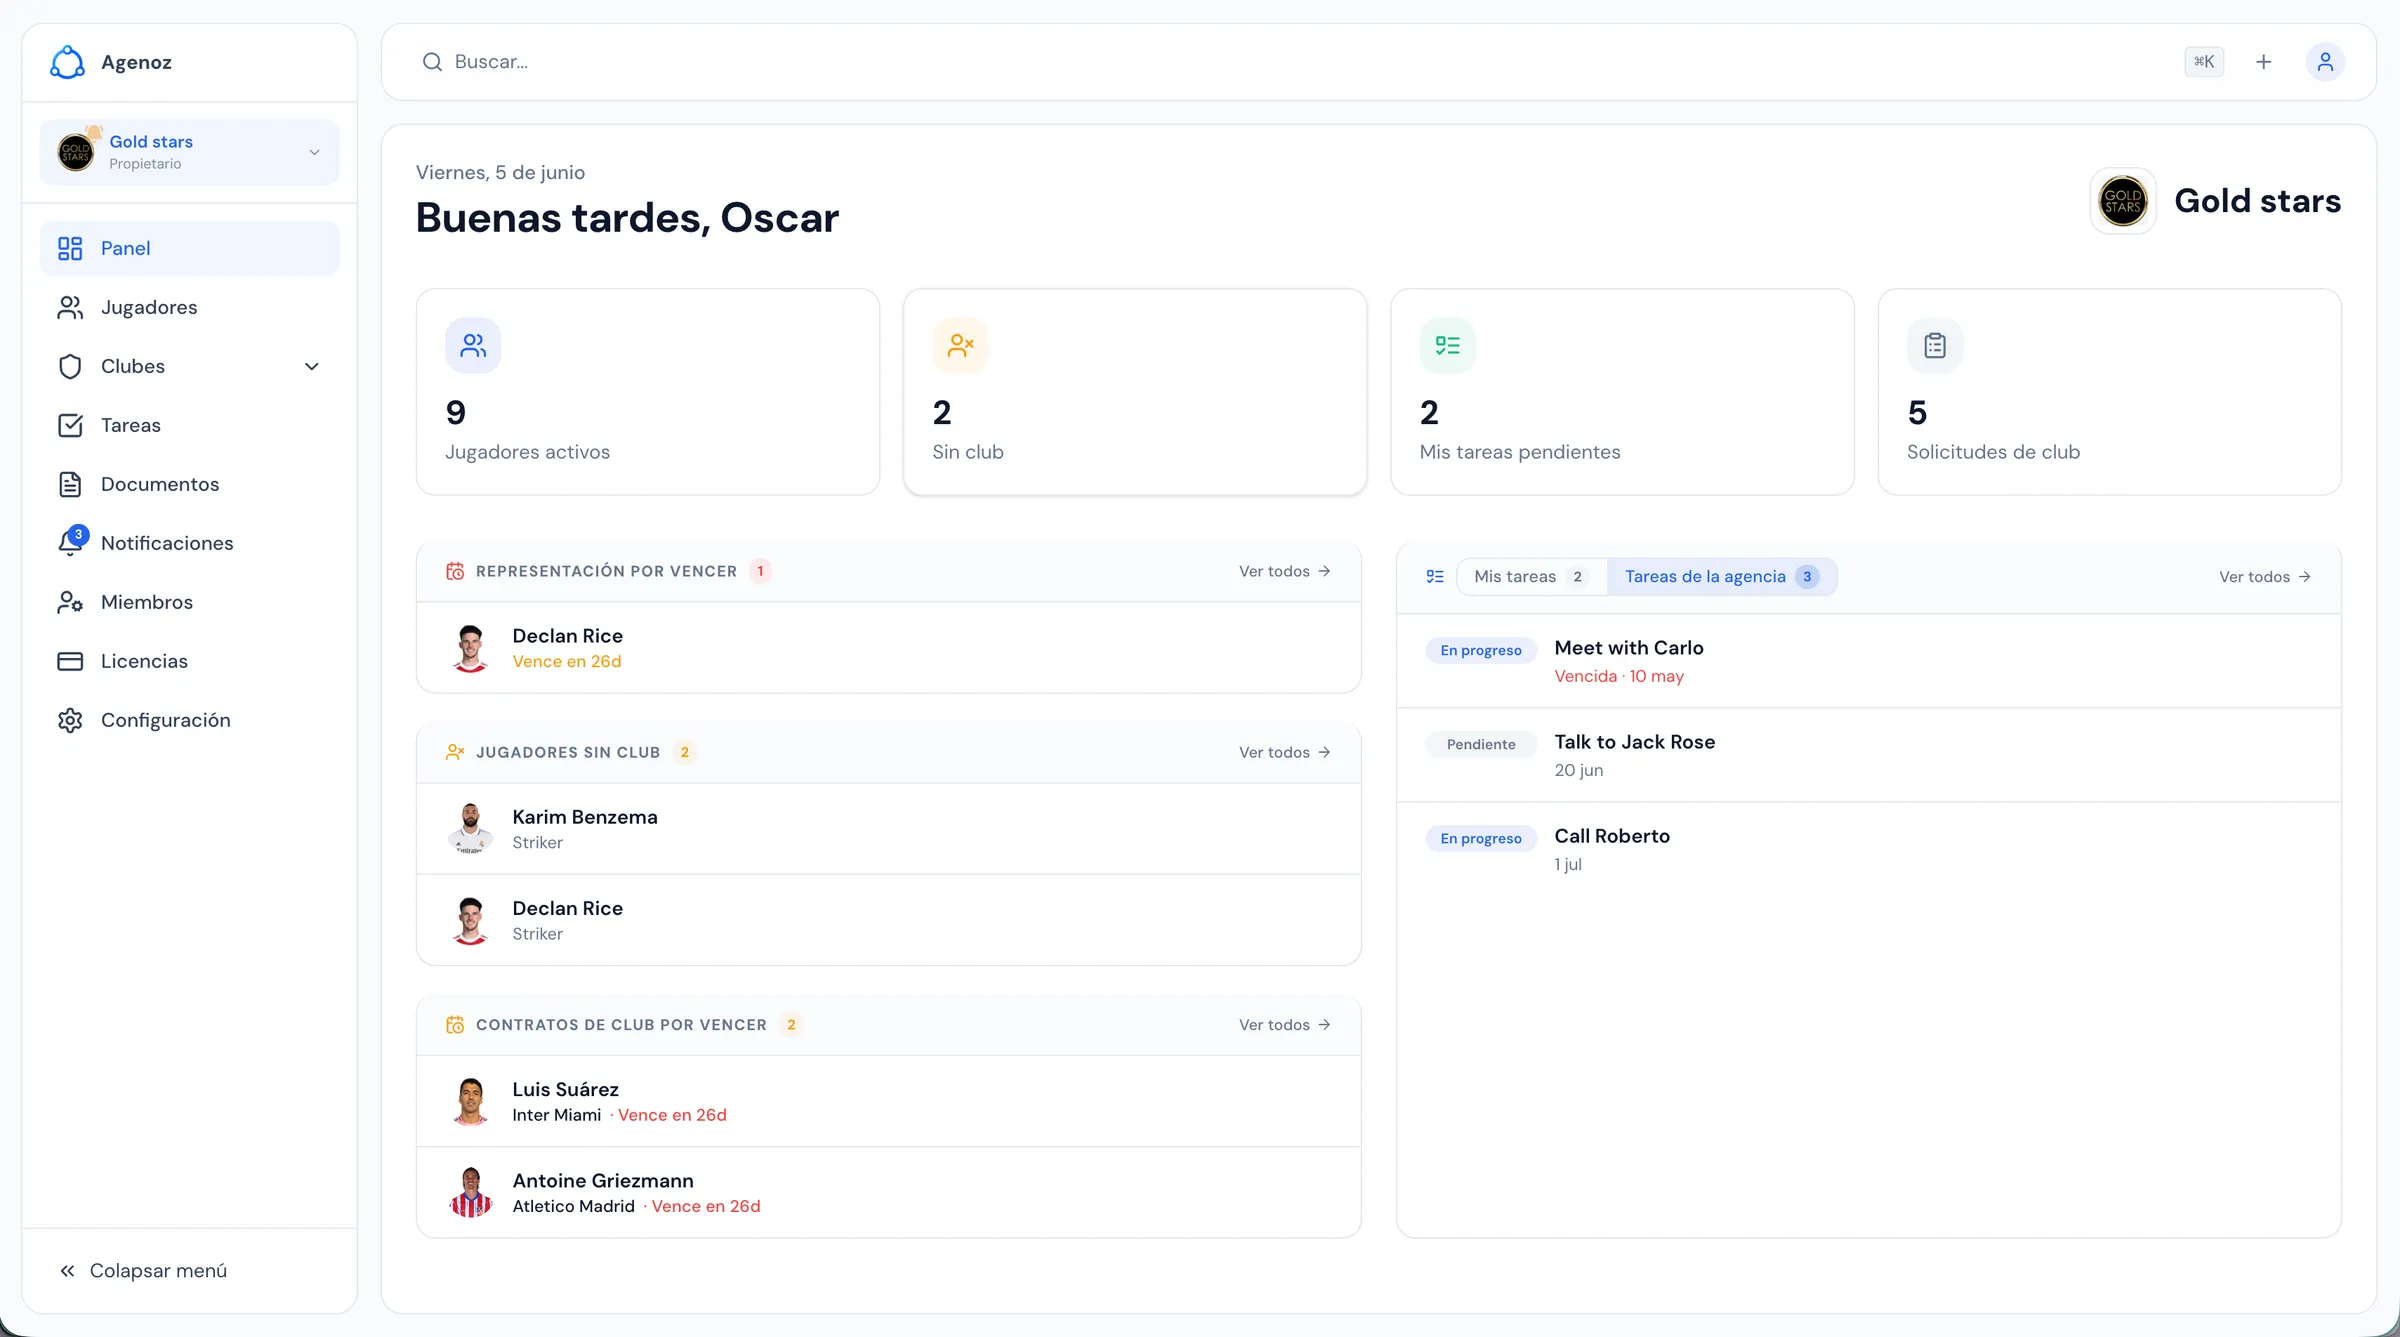Click the Sin club user-x icon
The height and width of the screenshot is (1337, 2400).
click(x=960, y=346)
